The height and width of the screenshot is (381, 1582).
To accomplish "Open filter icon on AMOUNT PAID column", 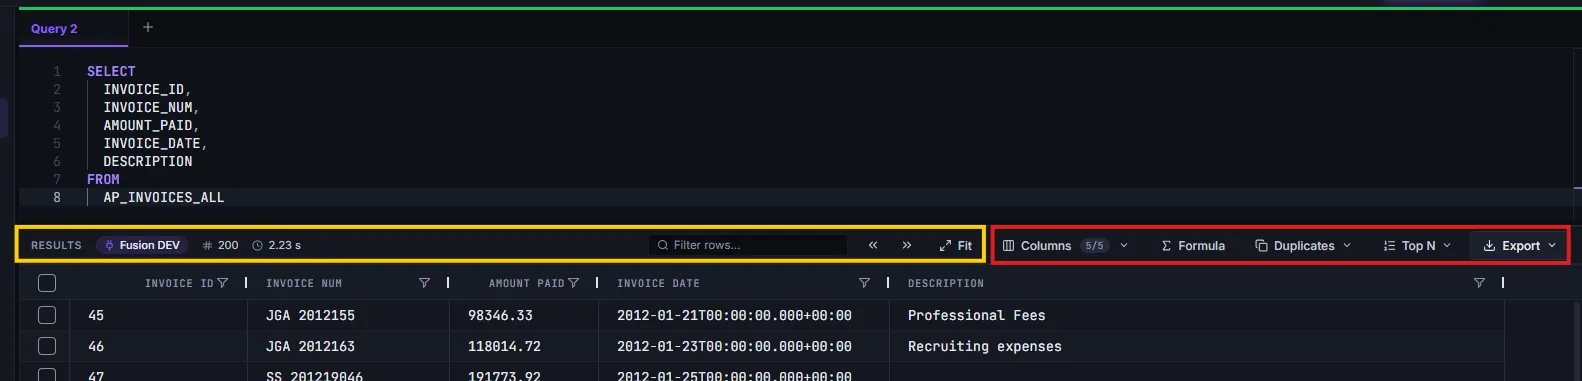I will point(573,283).
